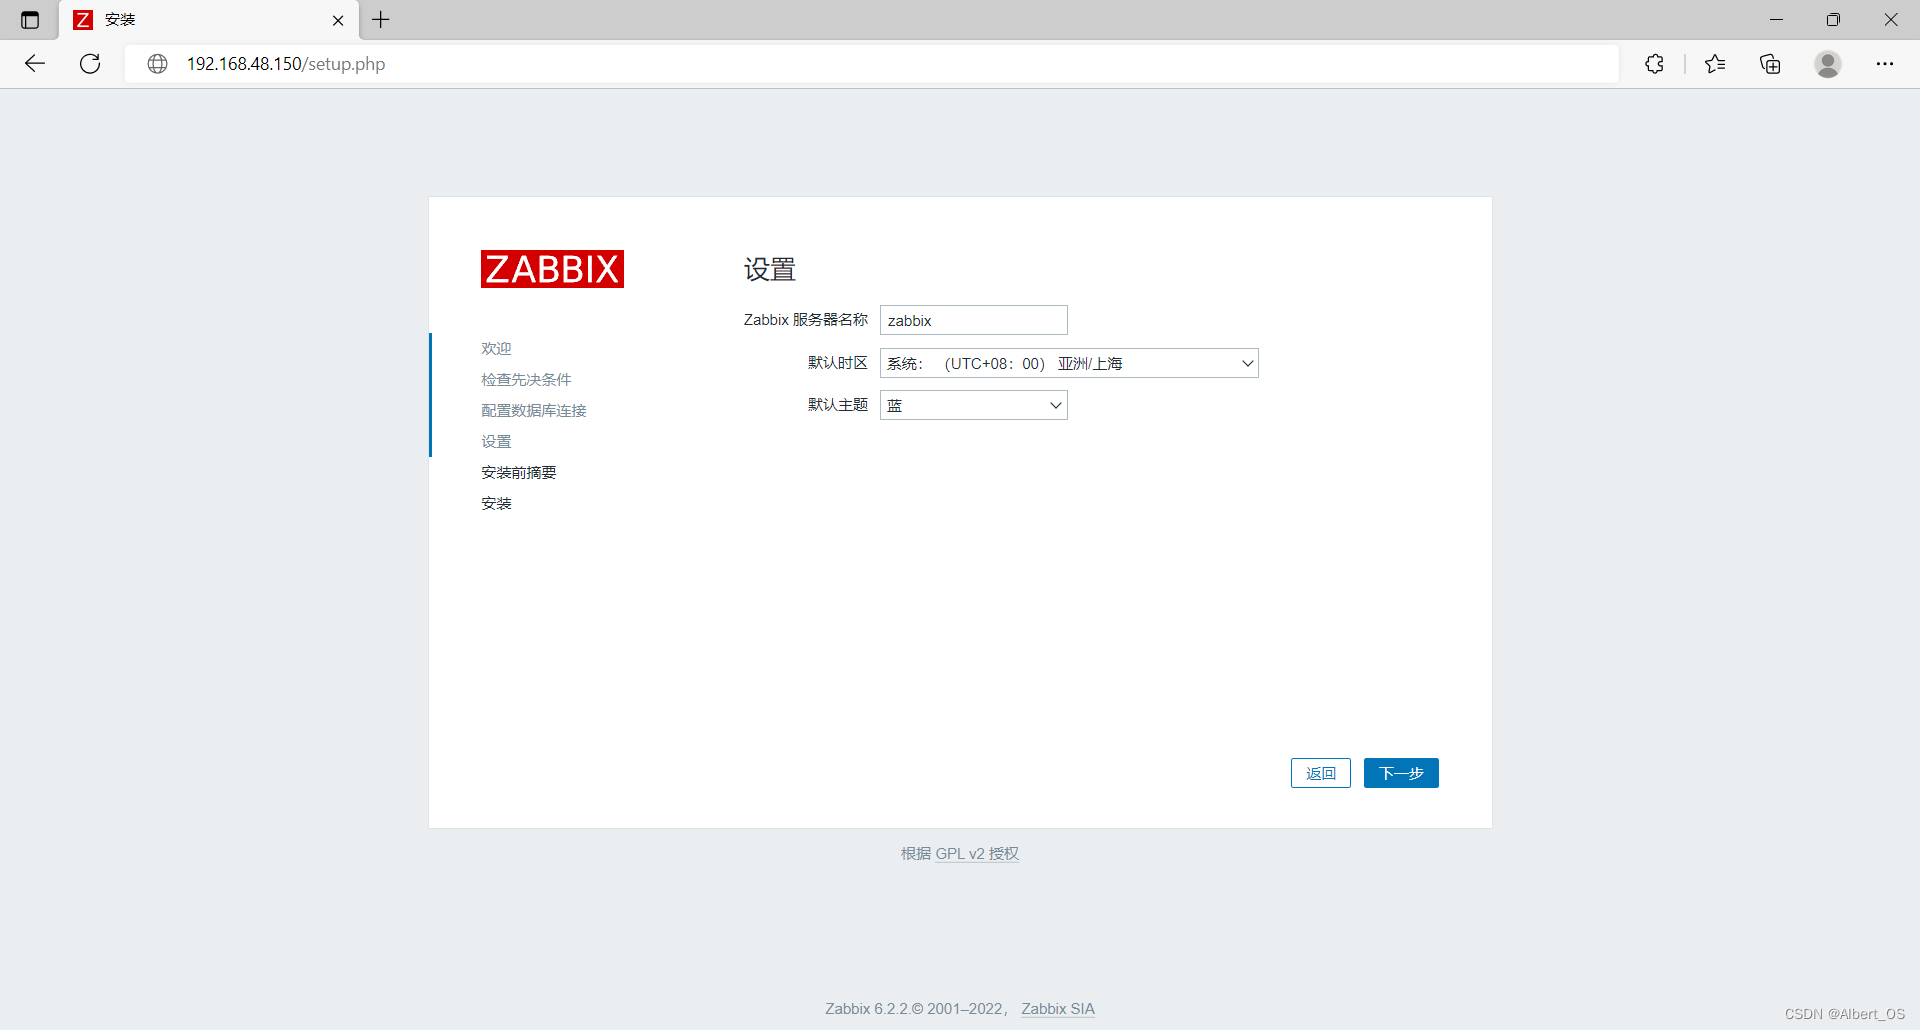
Task: Open the 默认时区 timezone dropdown
Action: point(1069,363)
